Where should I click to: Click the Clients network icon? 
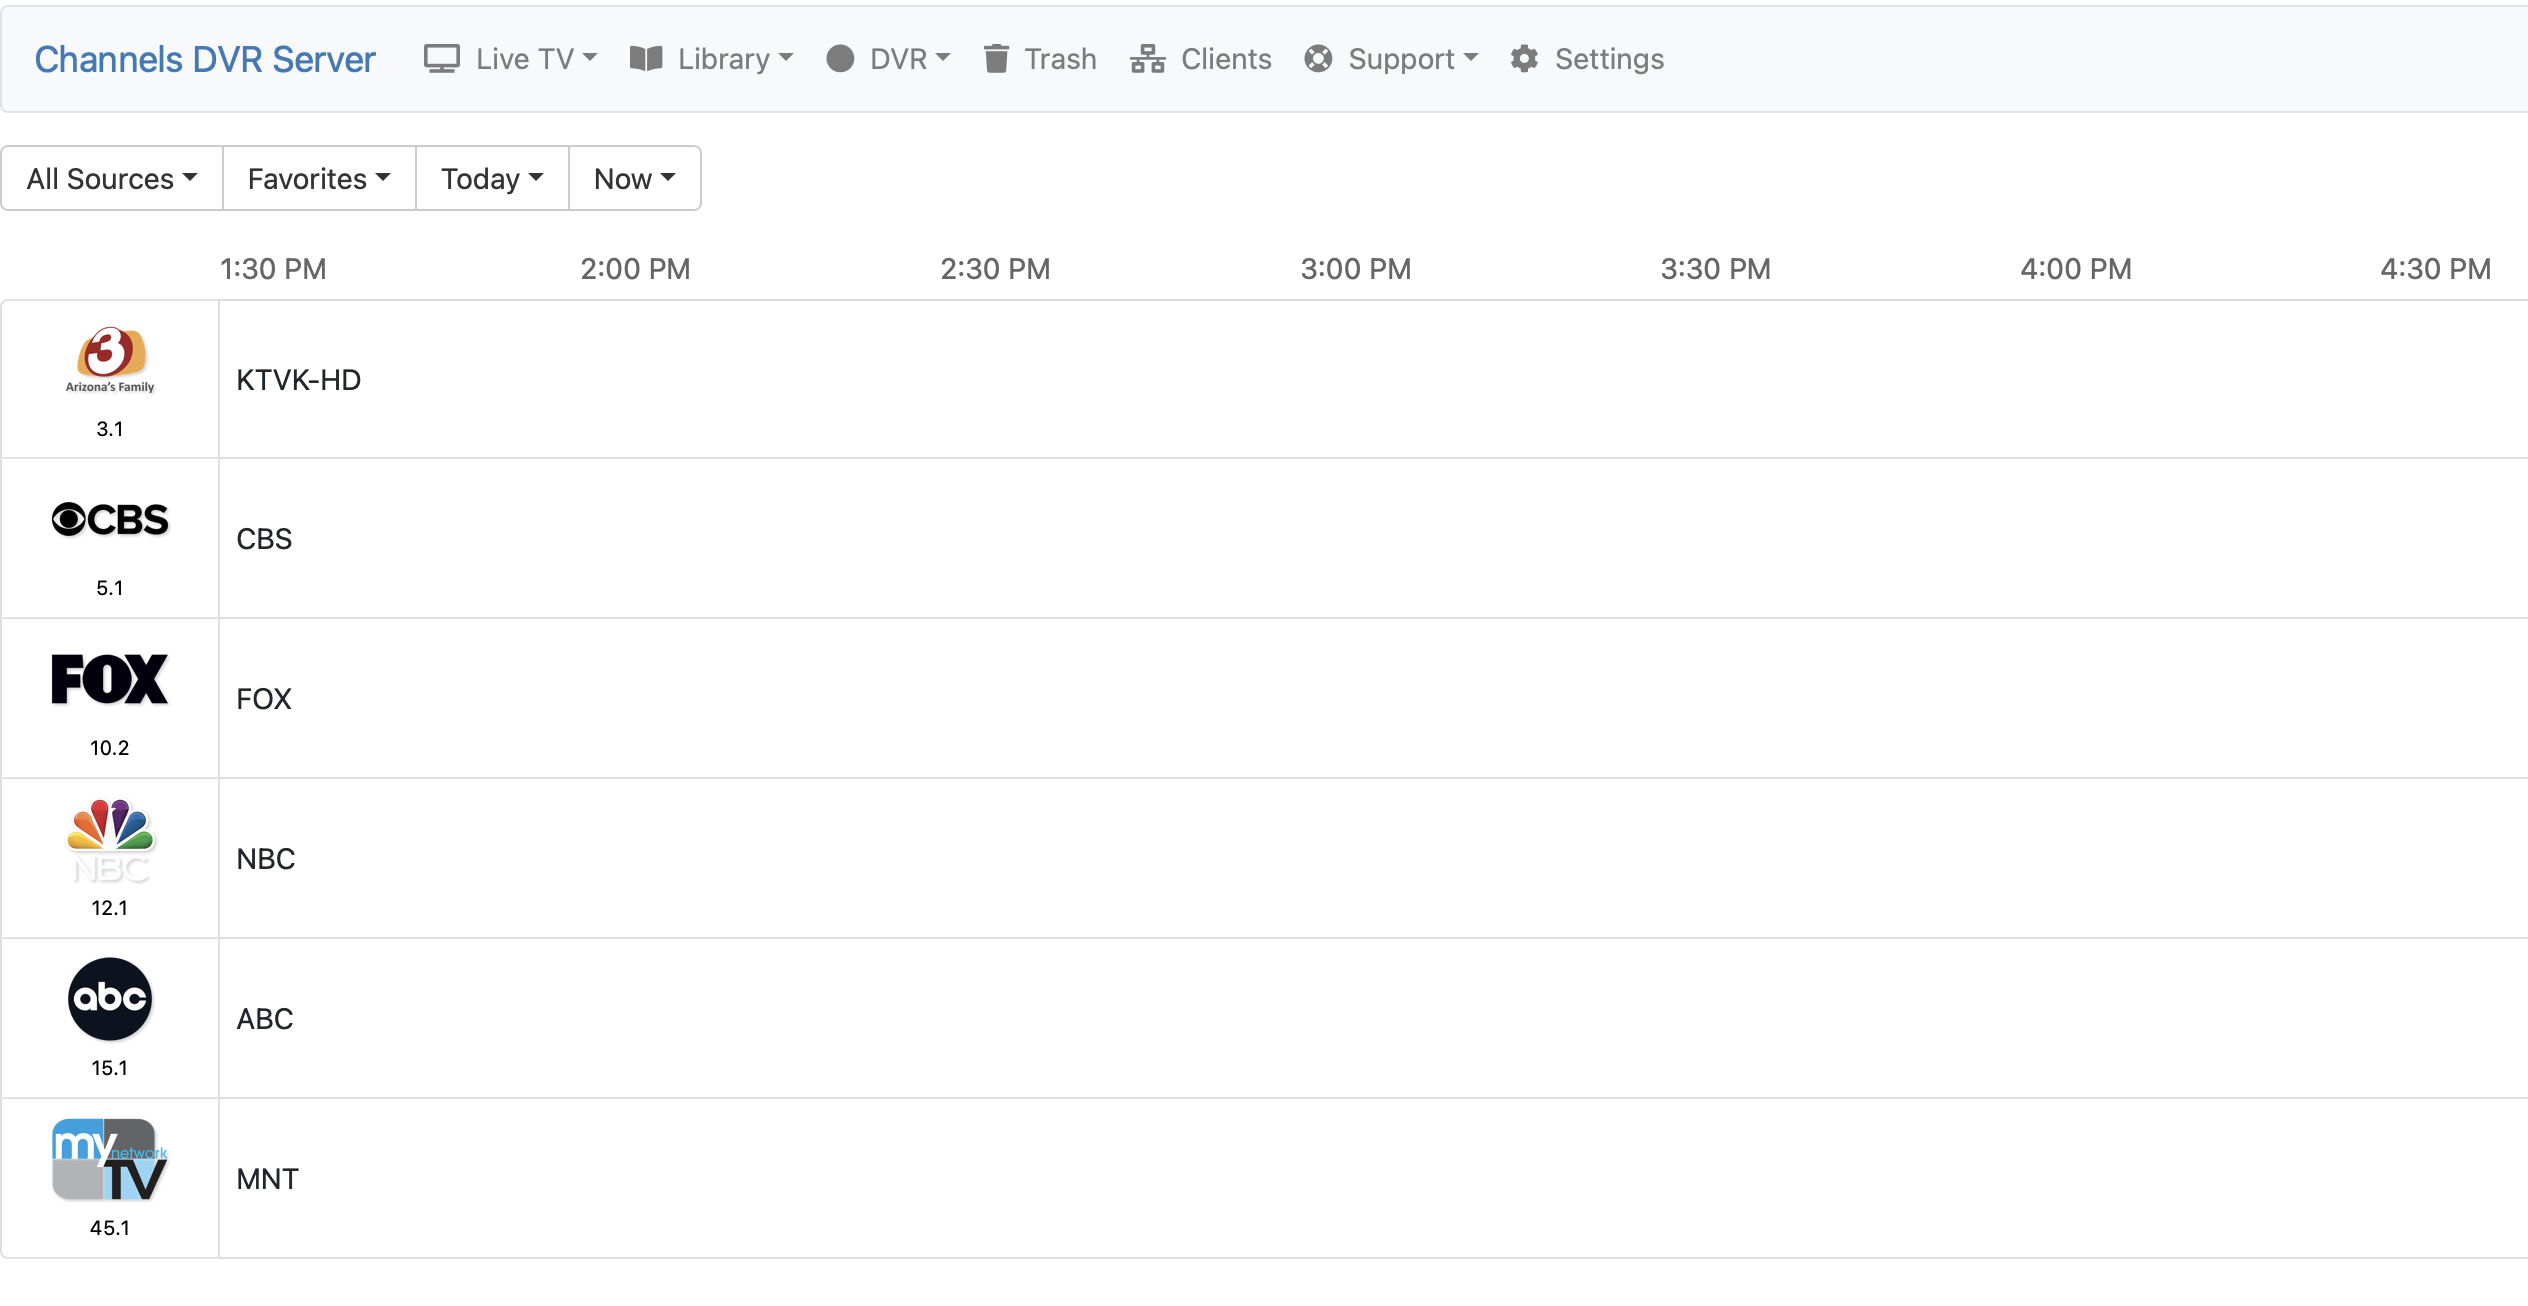pyautogui.click(x=1147, y=59)
